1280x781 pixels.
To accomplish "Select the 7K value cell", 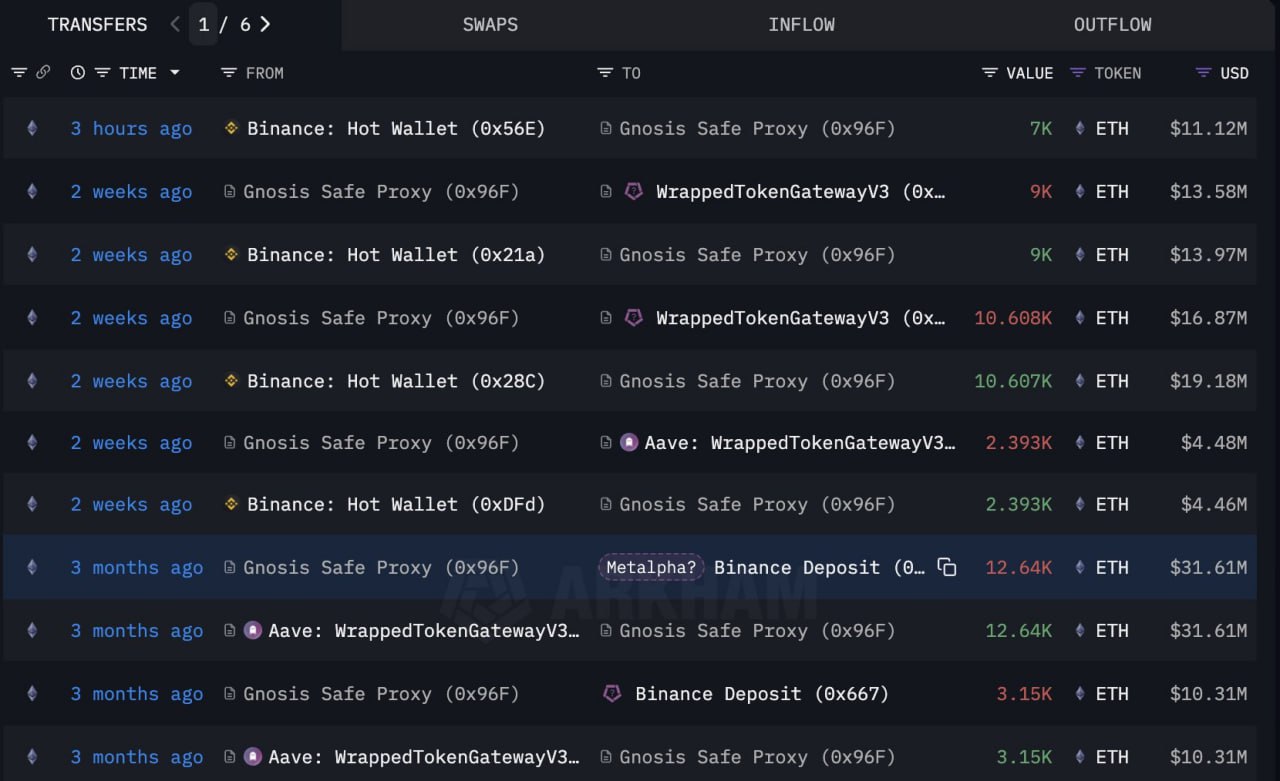I will point(1039,128).
